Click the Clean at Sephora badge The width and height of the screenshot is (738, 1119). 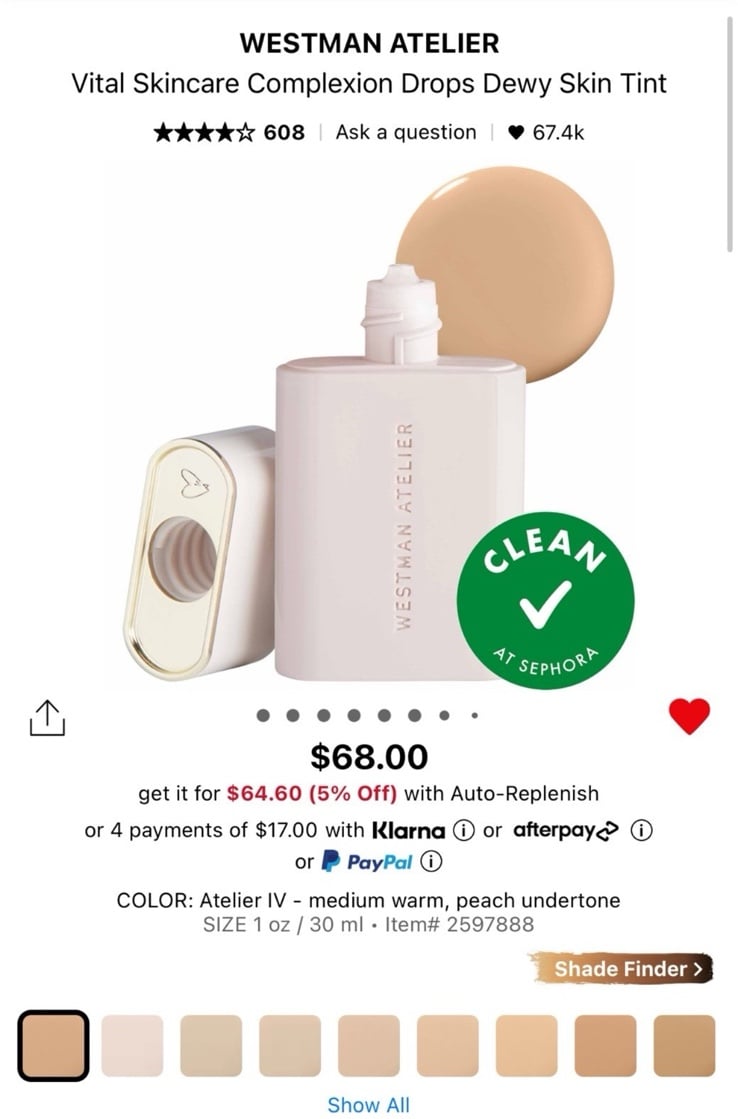click(545, 600)
